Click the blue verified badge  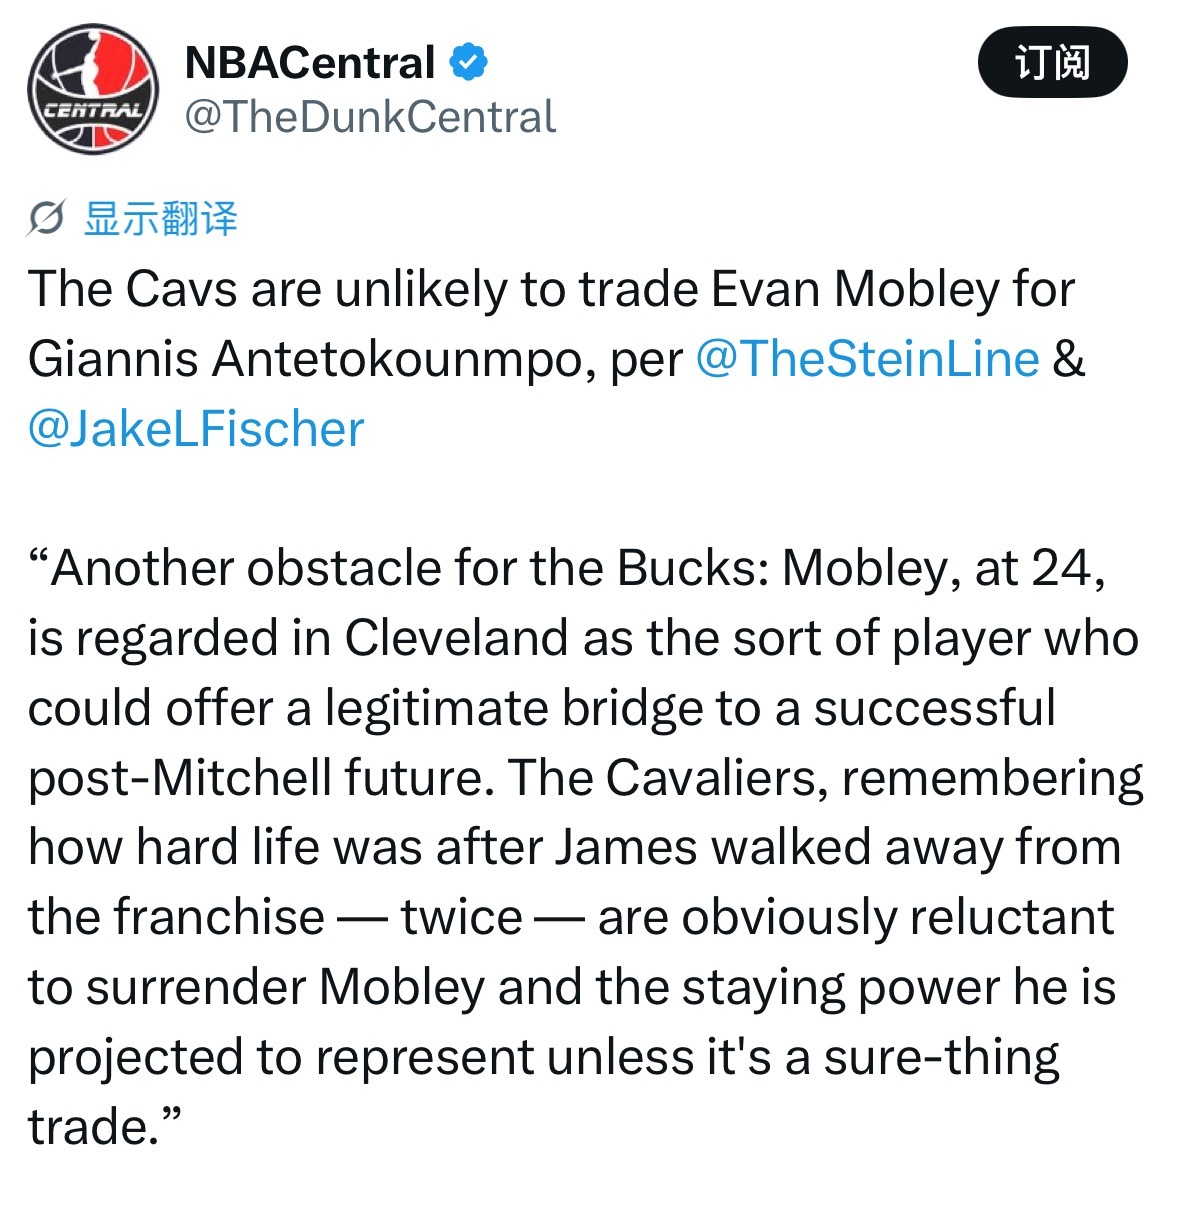tap(468, 62)
